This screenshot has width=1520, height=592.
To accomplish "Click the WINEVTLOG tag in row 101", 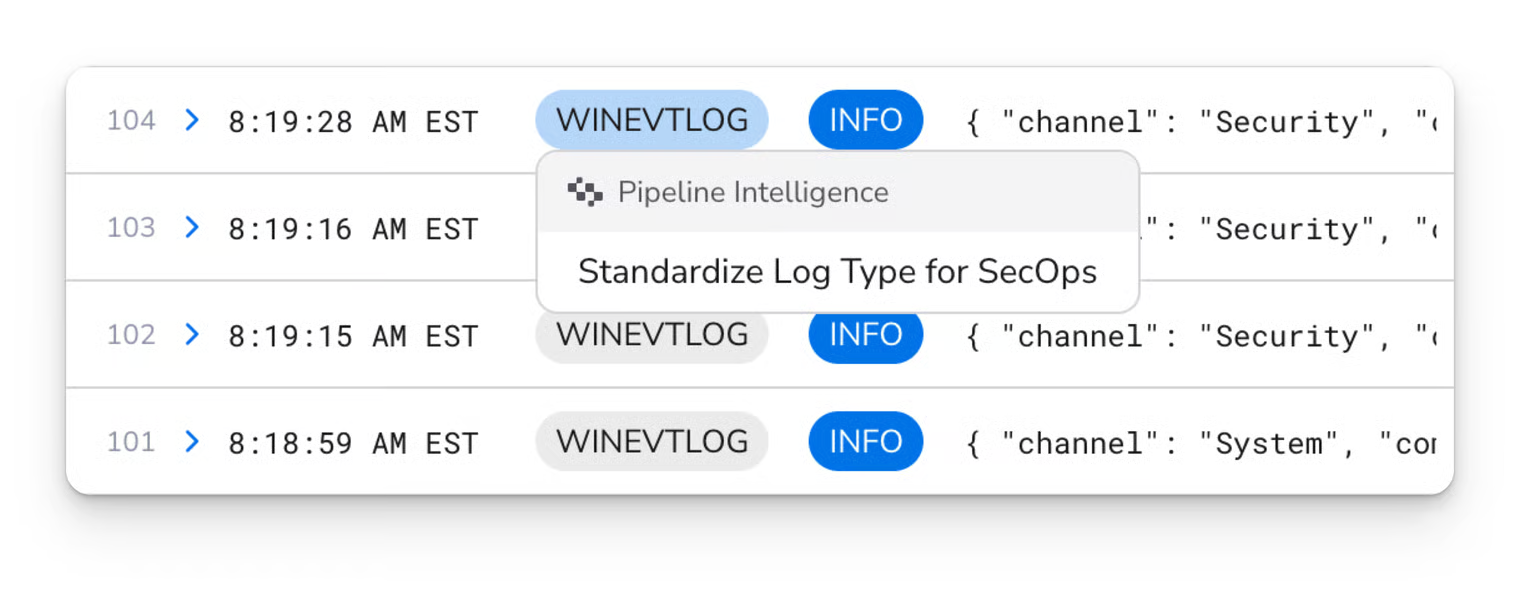I will pyautogui.click(x=652, y=442).
